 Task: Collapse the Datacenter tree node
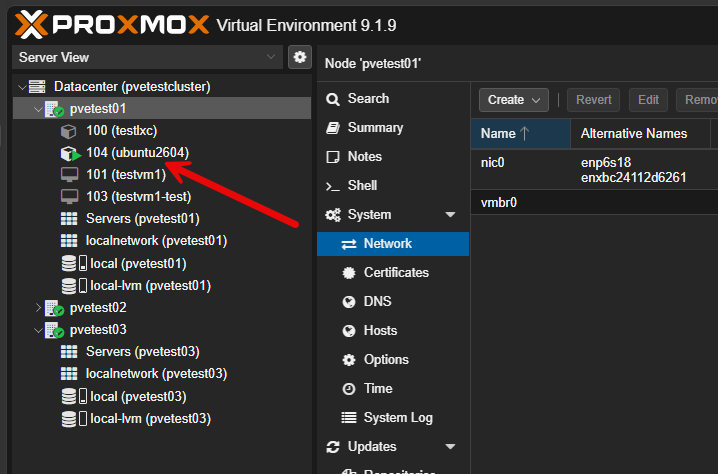[x=22, y=87]
